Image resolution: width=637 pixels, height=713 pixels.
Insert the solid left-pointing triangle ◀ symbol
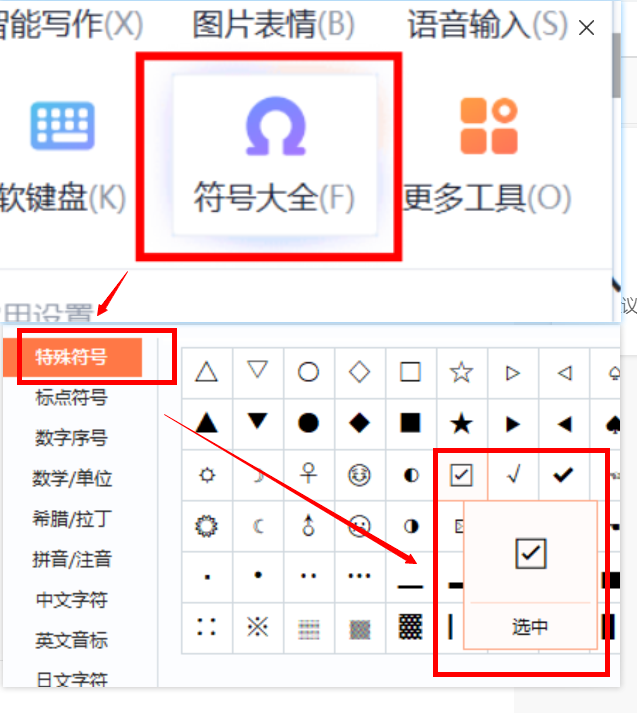coord(564,424)
